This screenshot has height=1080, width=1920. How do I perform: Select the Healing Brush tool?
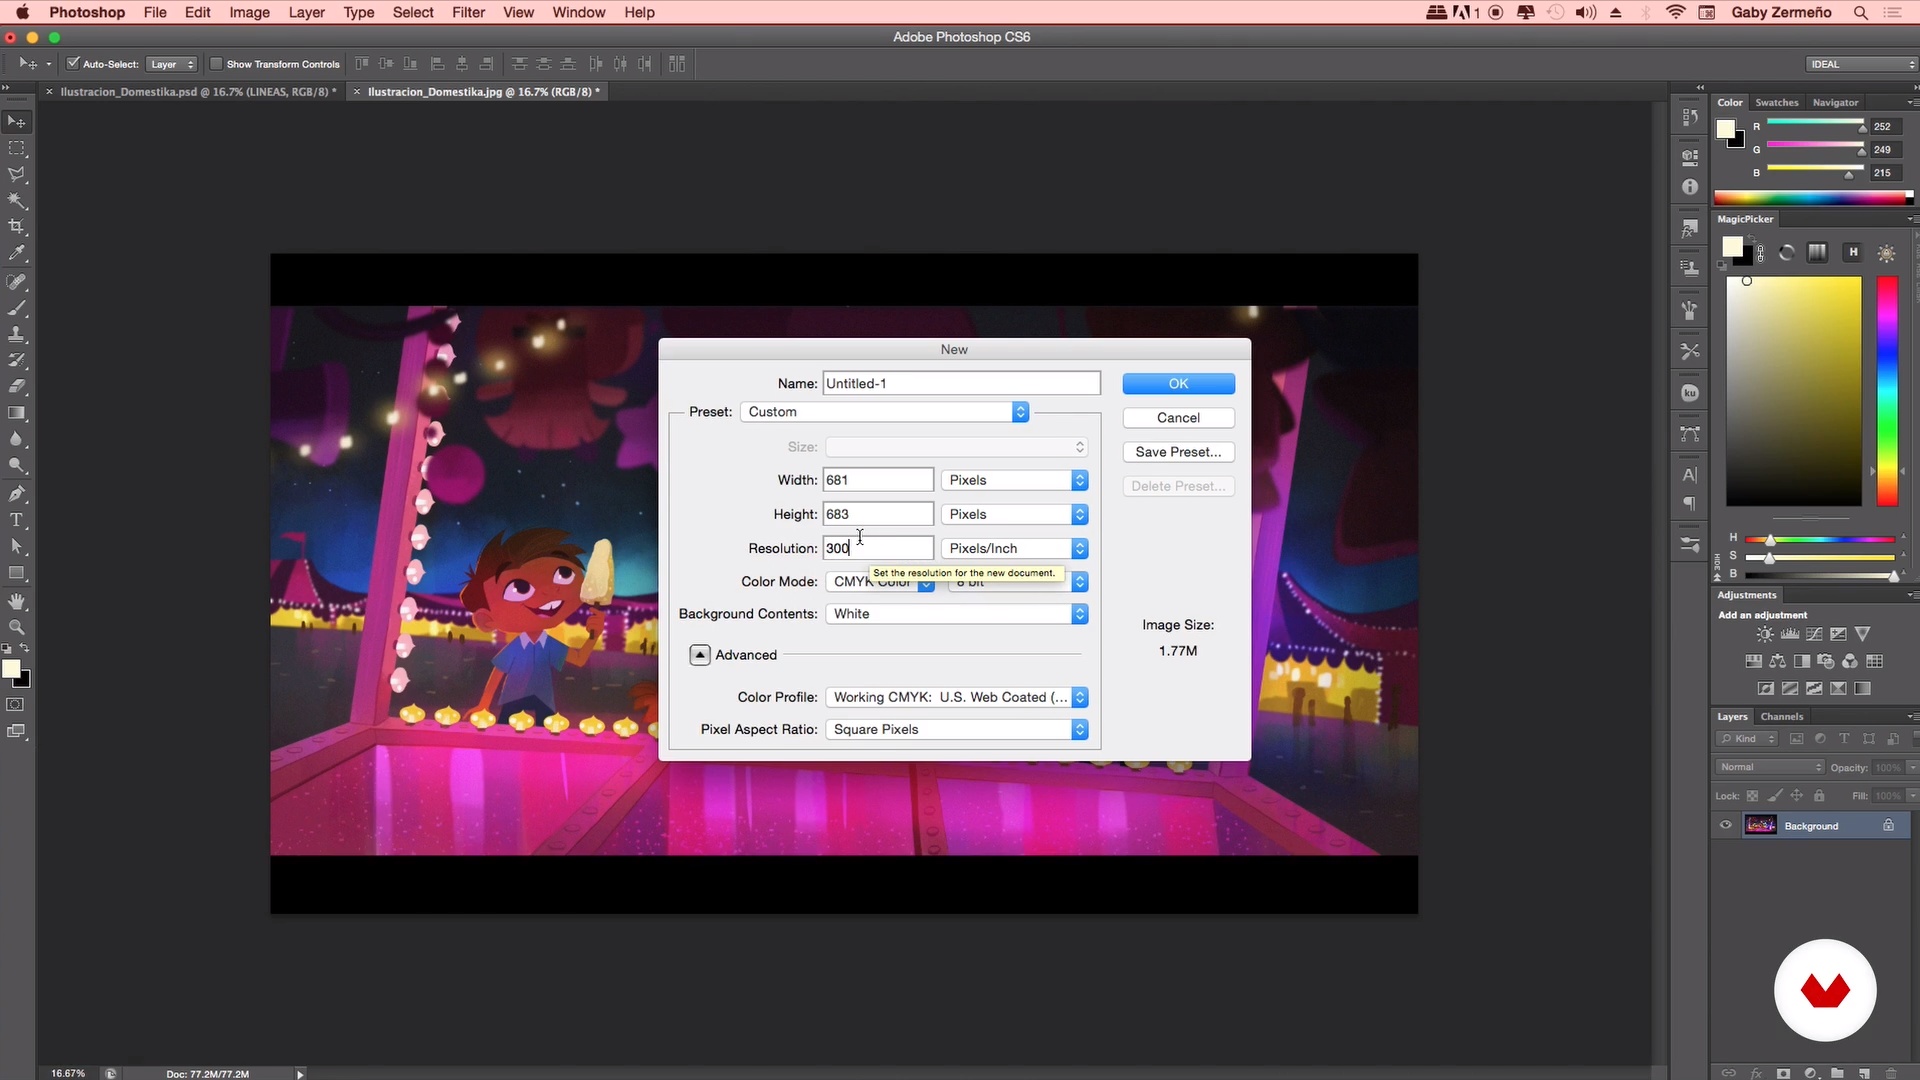17,282
